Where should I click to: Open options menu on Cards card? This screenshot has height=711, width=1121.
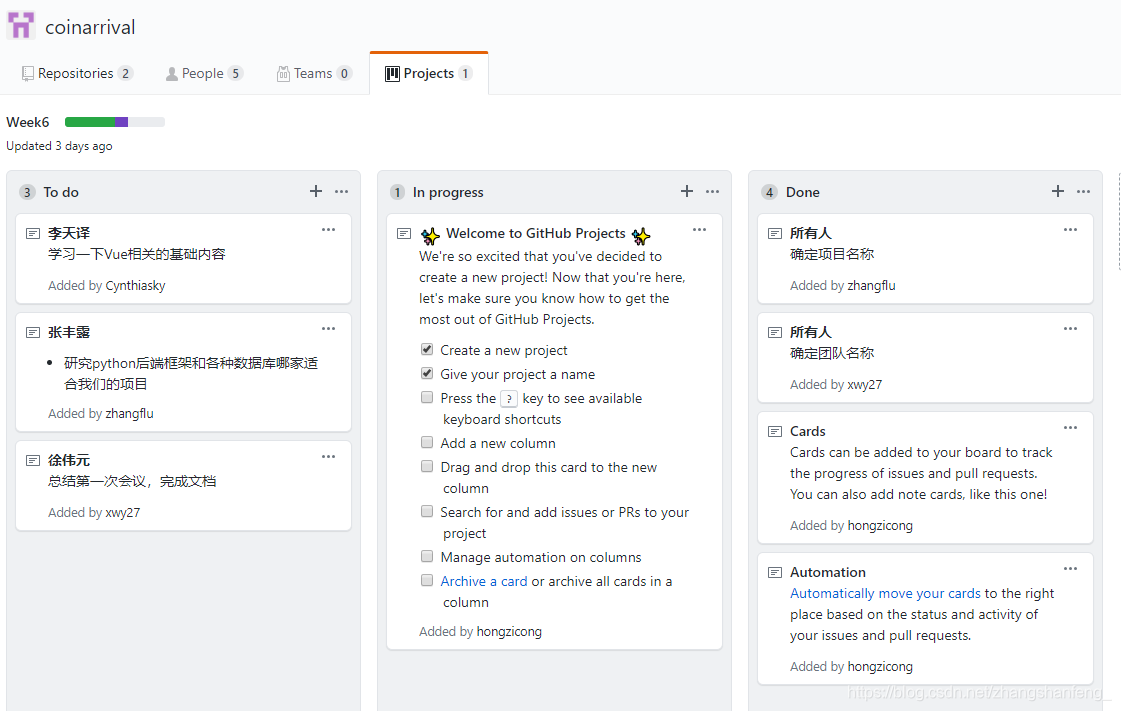click(1070, 427)
